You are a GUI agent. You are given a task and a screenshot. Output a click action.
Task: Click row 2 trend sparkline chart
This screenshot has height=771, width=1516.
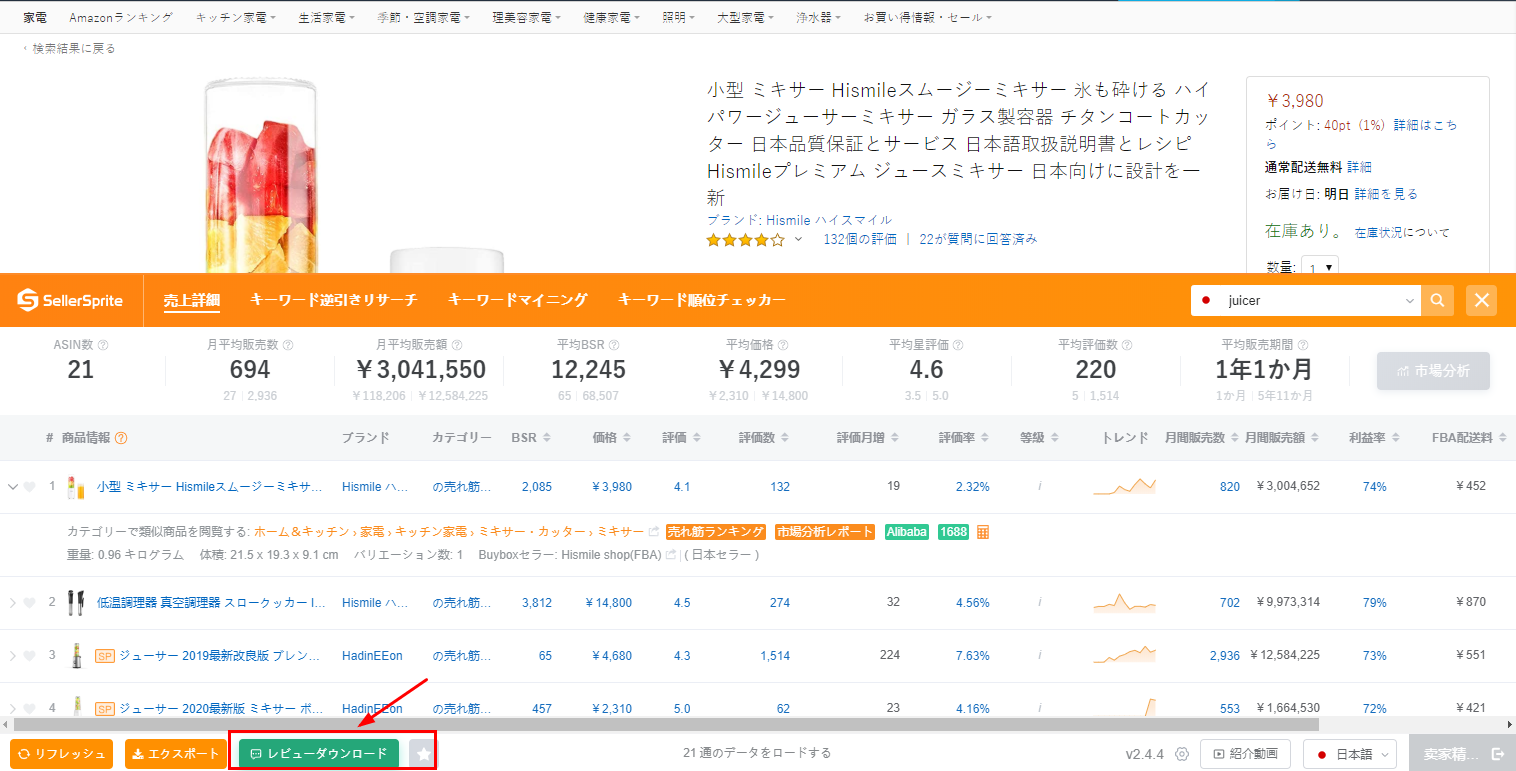point(1124,603)
